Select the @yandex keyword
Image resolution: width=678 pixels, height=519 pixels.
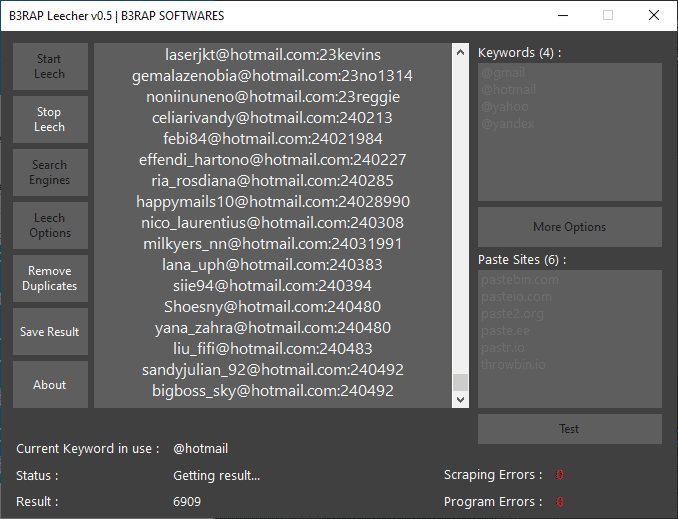point(508,124)
